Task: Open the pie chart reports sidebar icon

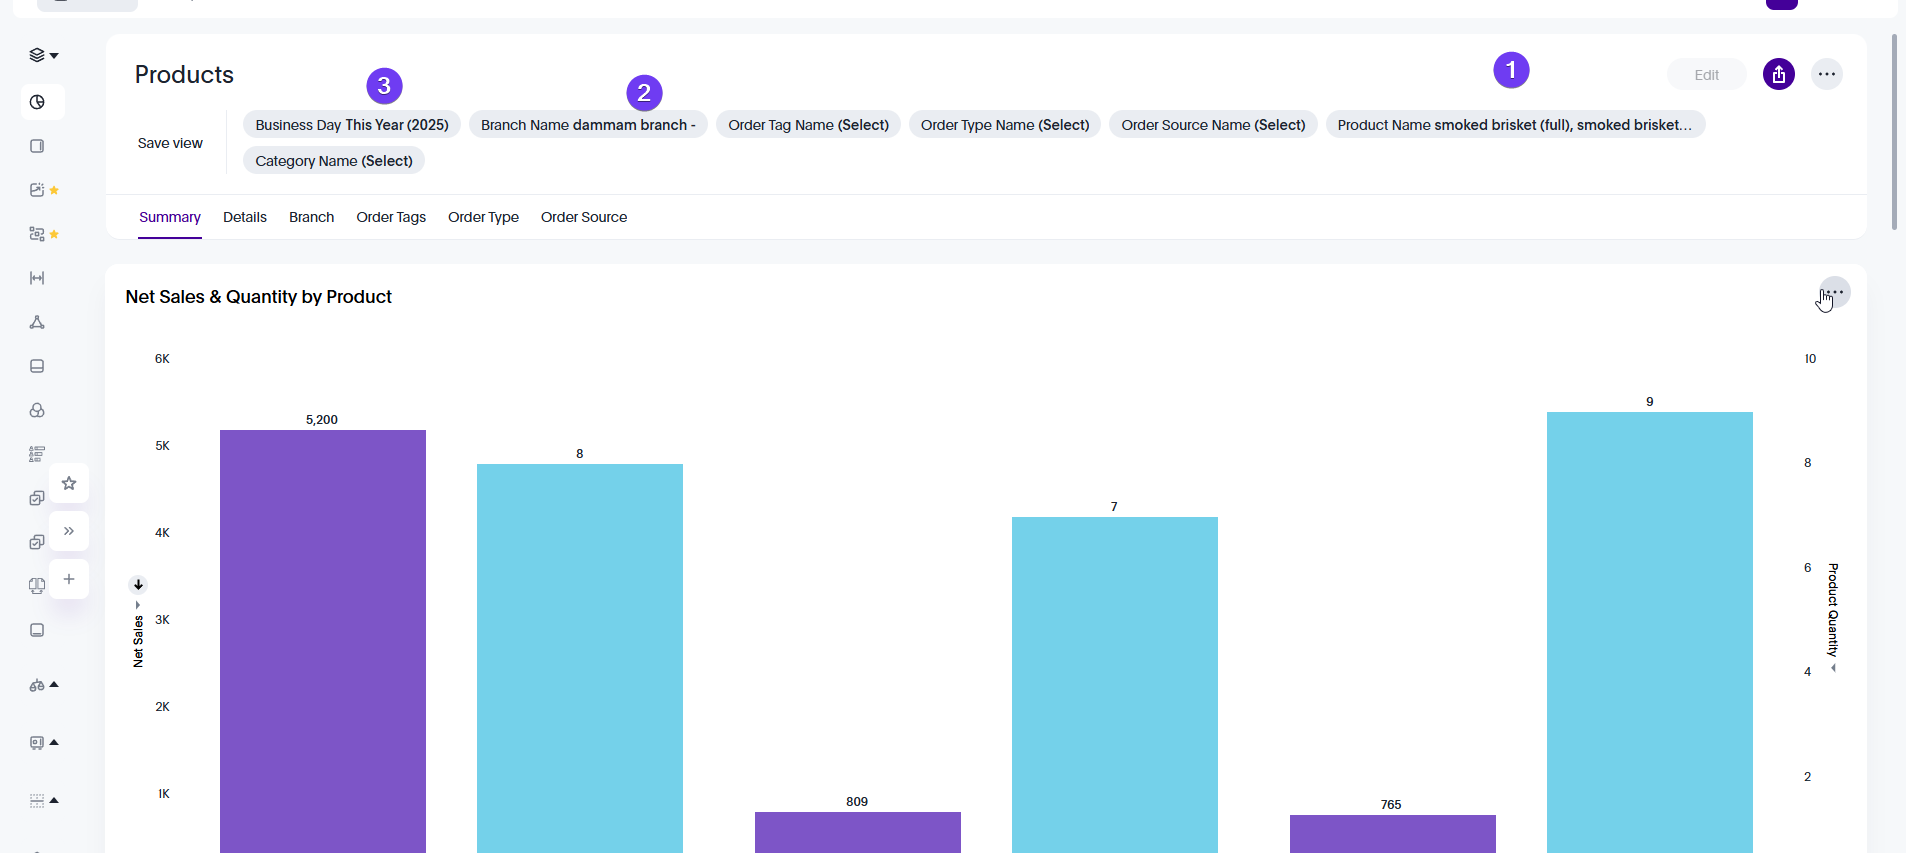Action: pos(38,102)
